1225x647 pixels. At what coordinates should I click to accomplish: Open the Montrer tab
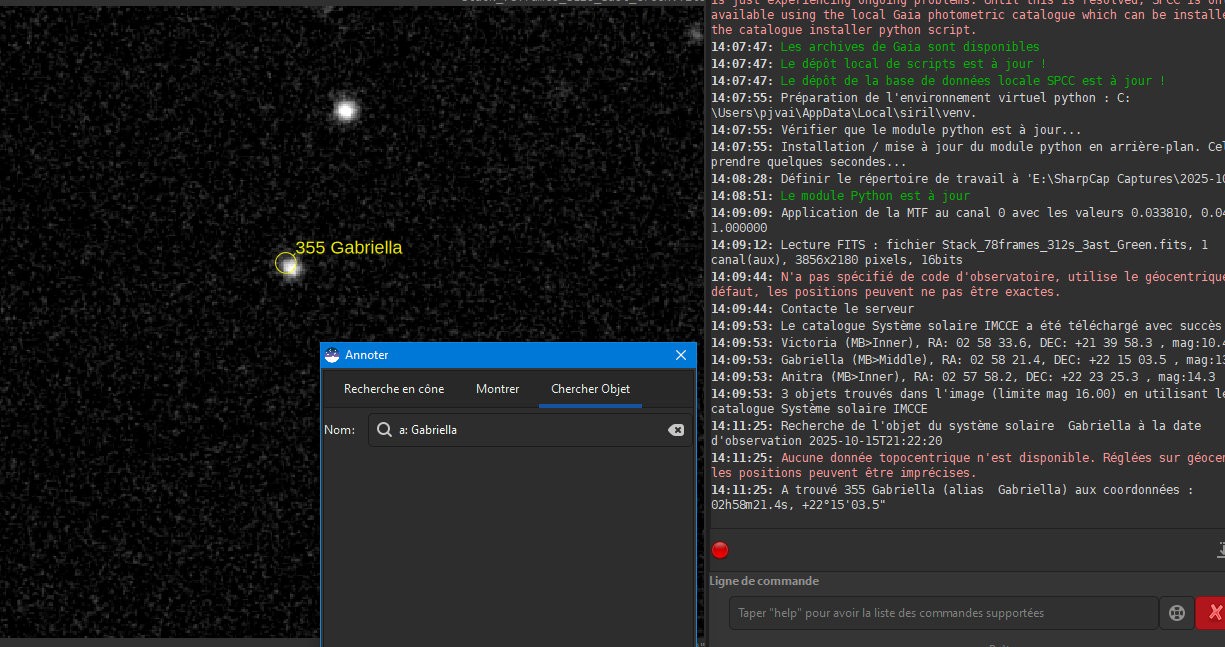click(x=497, y=389)
